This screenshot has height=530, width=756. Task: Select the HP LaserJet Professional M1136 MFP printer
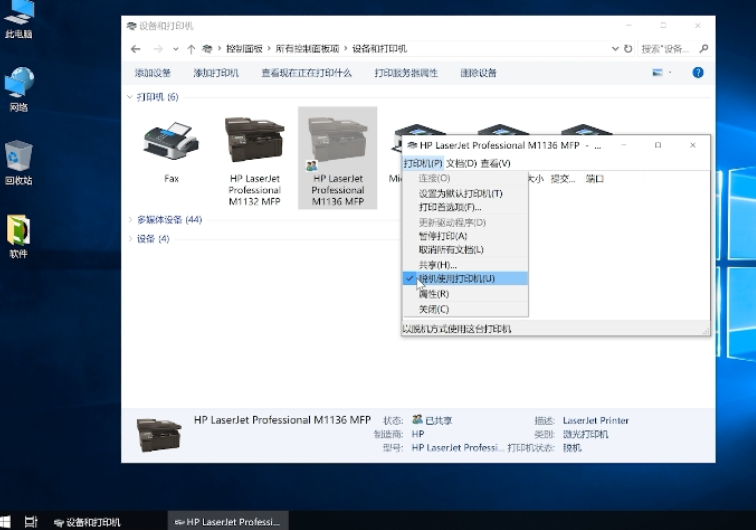pyautogui.click(x=337, y=145)
